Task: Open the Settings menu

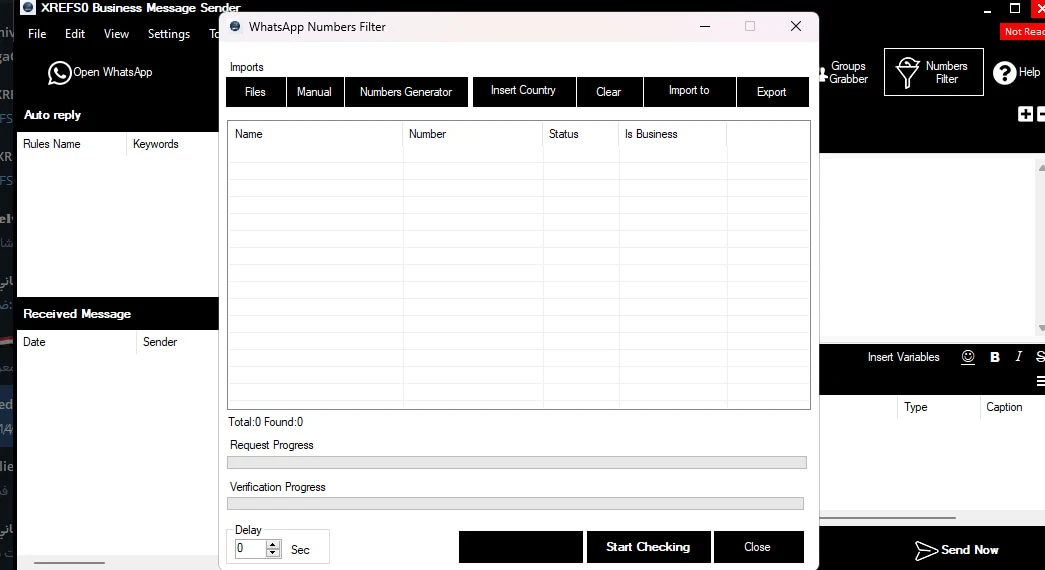Action: pyautogui.click(x=169, y=33)
